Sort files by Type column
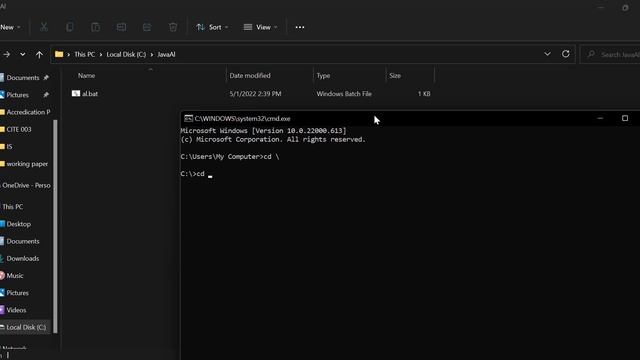Image resolution: width=640 pixels, height=360 pixels. coord(323,76)
